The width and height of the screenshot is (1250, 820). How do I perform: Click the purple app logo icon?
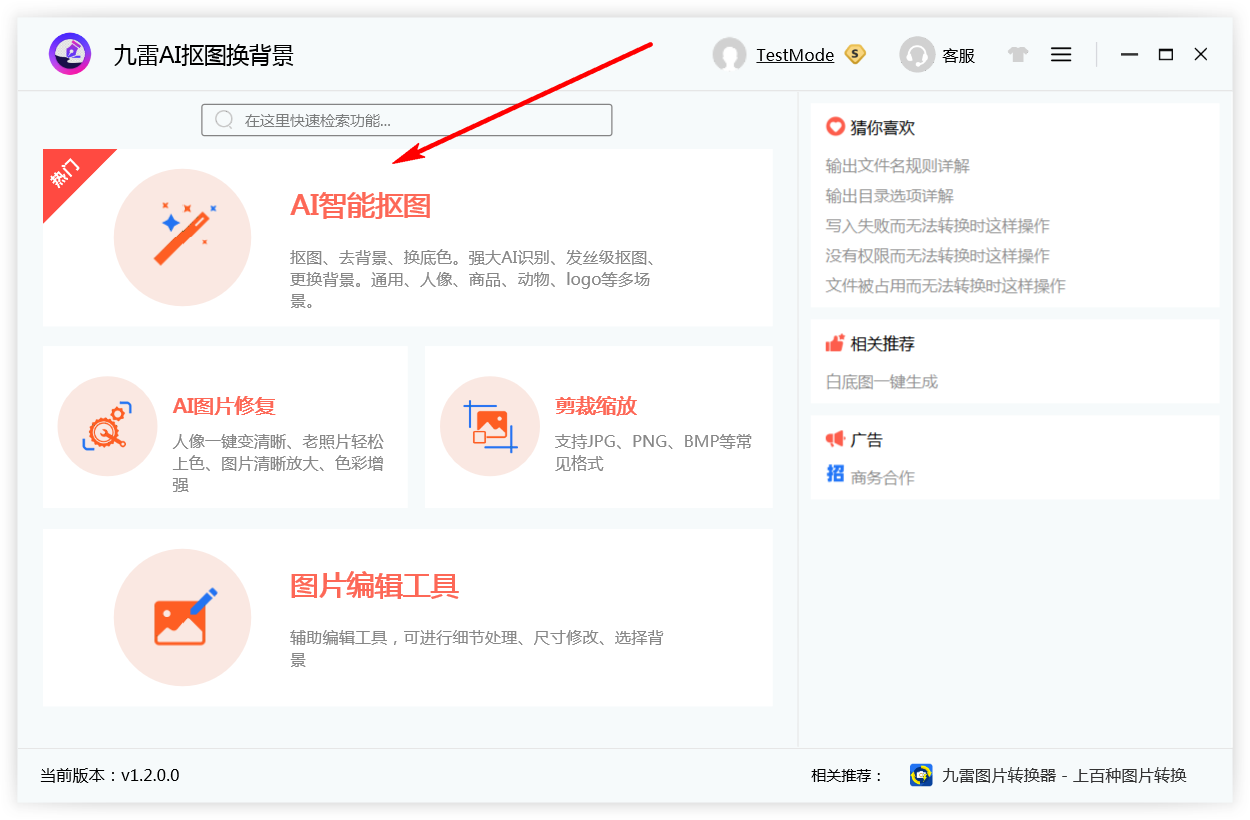[70, 54]
